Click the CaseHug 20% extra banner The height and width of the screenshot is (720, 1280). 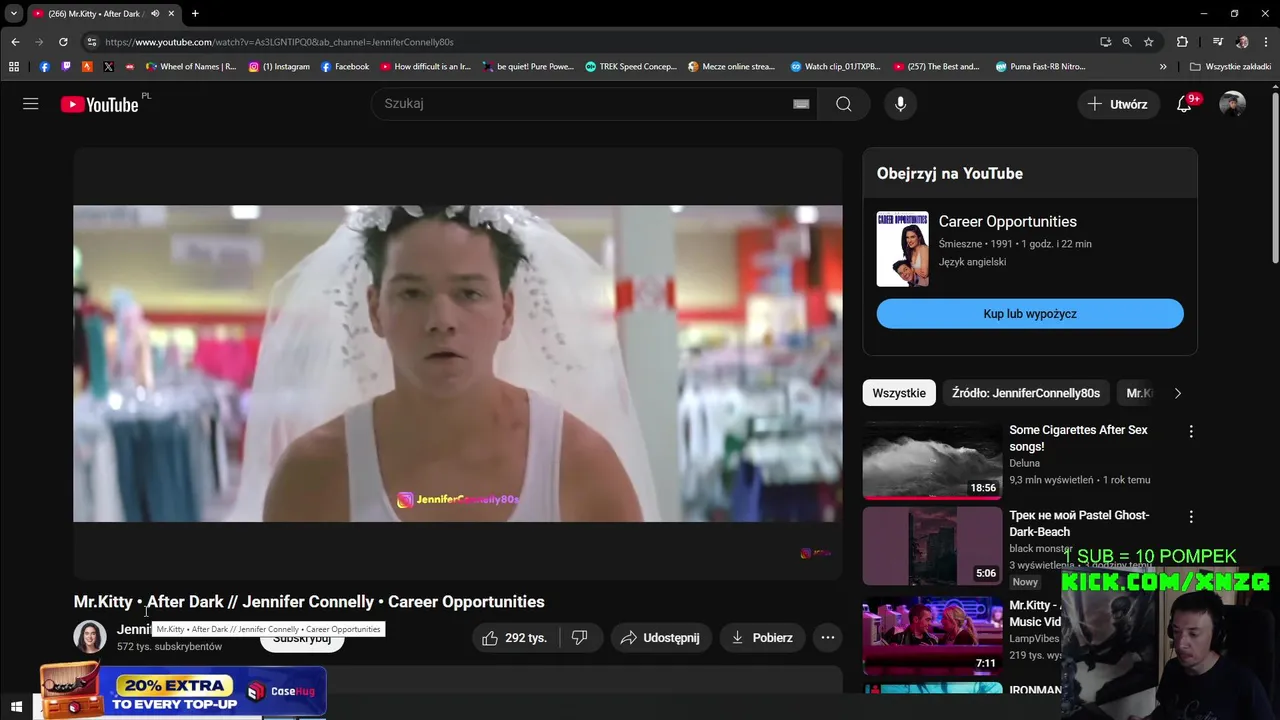[183, 692]
